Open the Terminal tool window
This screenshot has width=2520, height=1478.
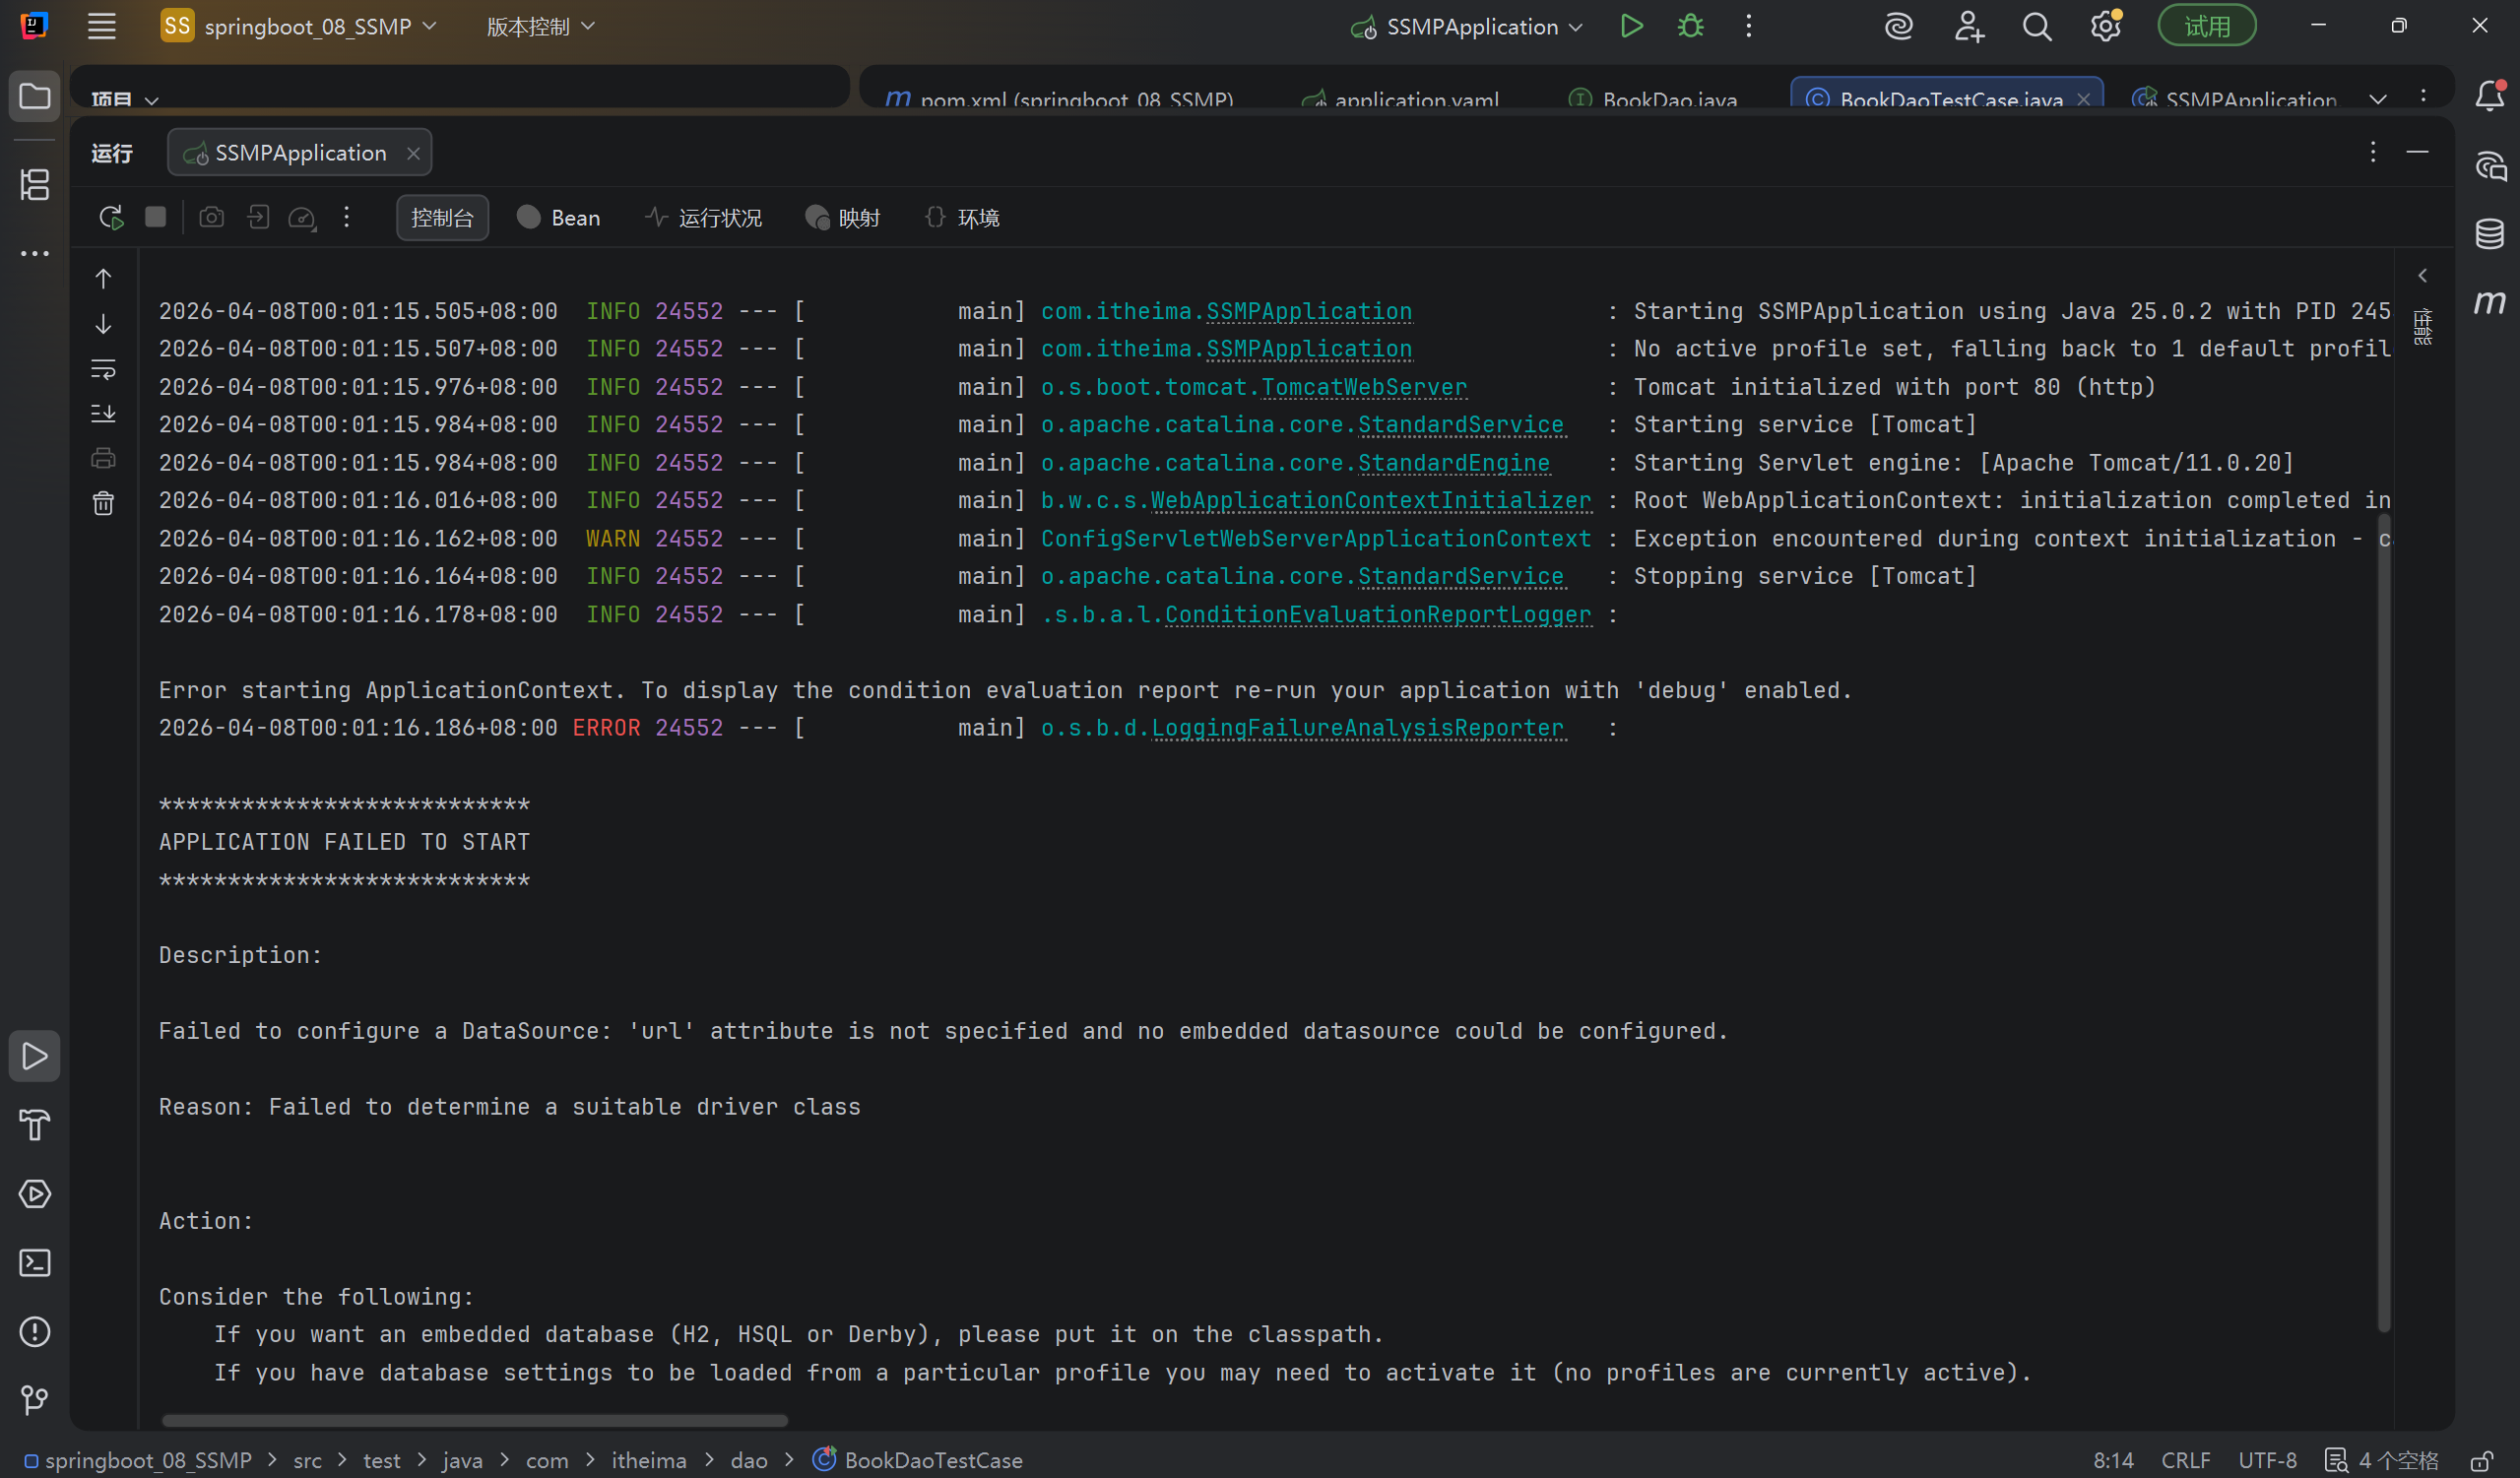point(35,1263)
